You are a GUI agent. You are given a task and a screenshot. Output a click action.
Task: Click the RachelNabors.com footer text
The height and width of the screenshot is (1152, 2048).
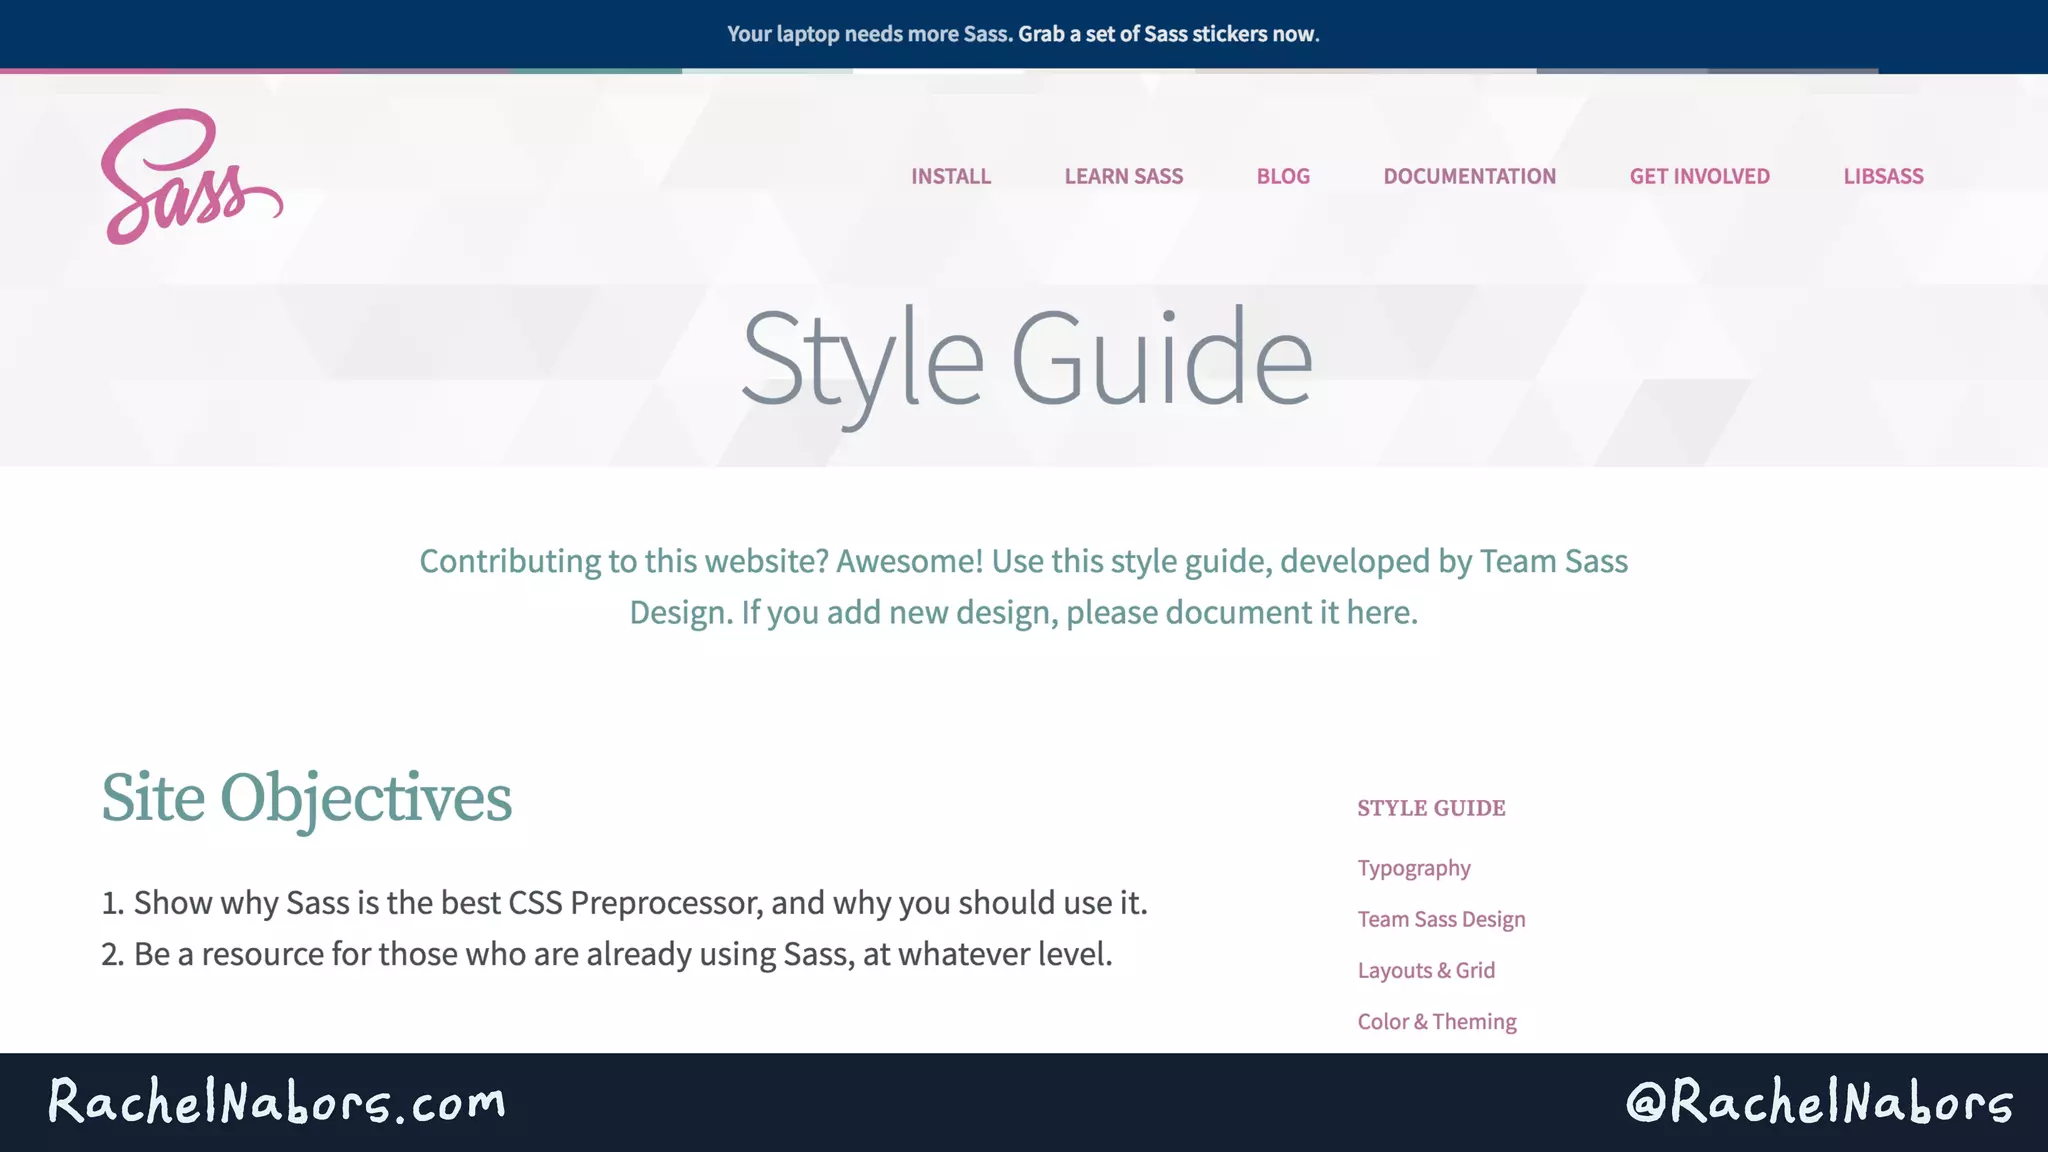tap(277, 1102)
